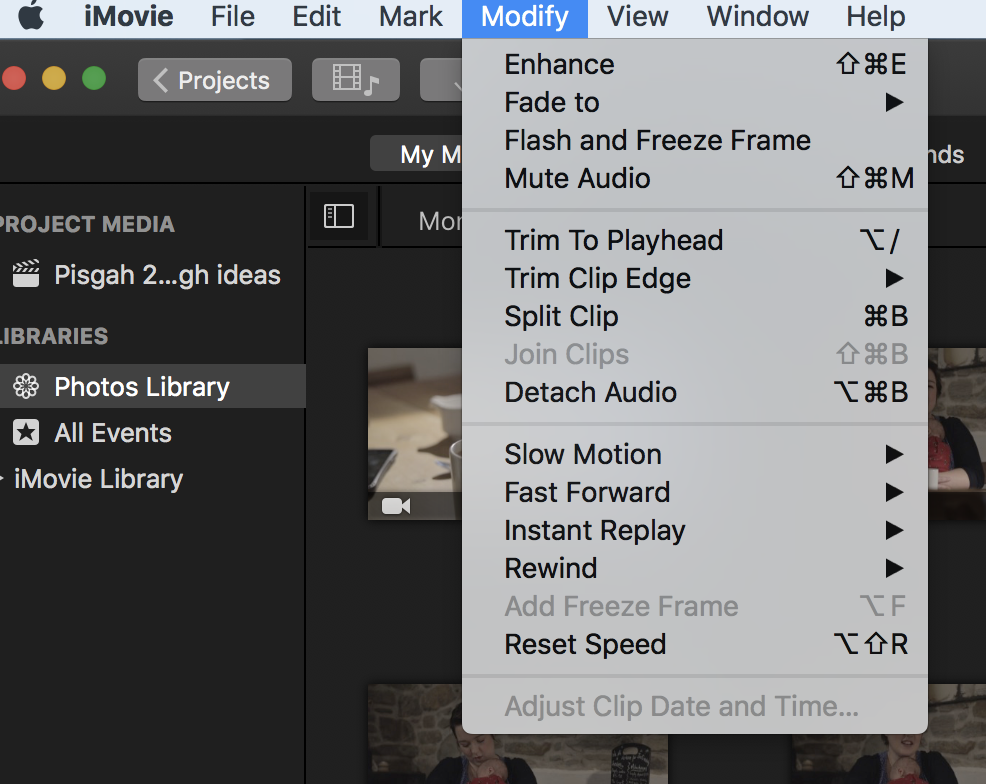This screenshot has height=784, width=986.
Task: Open the View menu in menu bar
Action: coord(637,16)
